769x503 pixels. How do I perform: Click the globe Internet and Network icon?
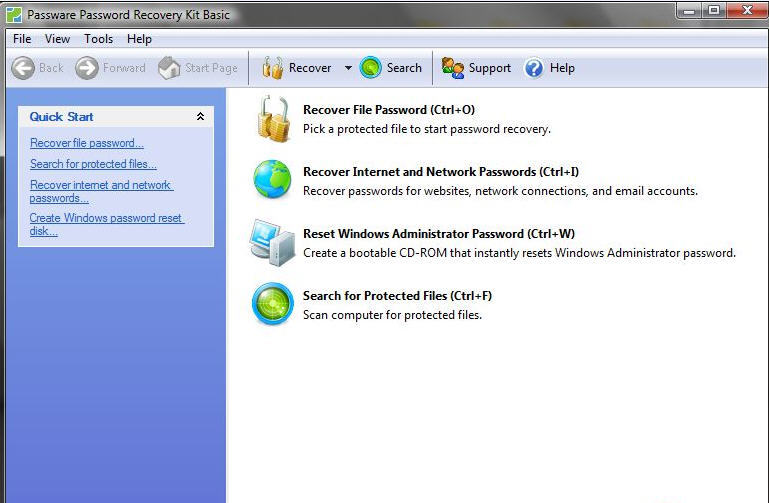[x=272, y=179]
